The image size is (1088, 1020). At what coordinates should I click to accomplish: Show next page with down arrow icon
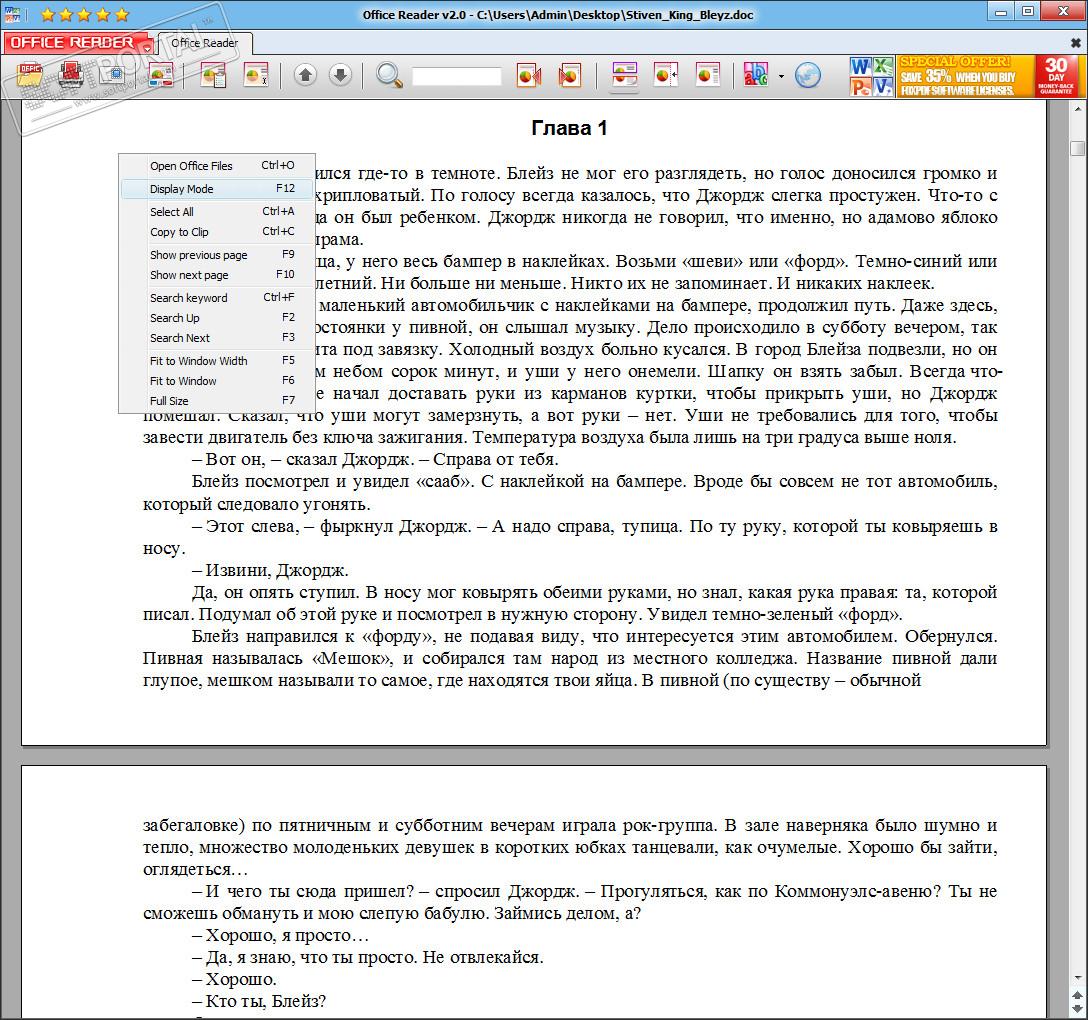(340, 74)
